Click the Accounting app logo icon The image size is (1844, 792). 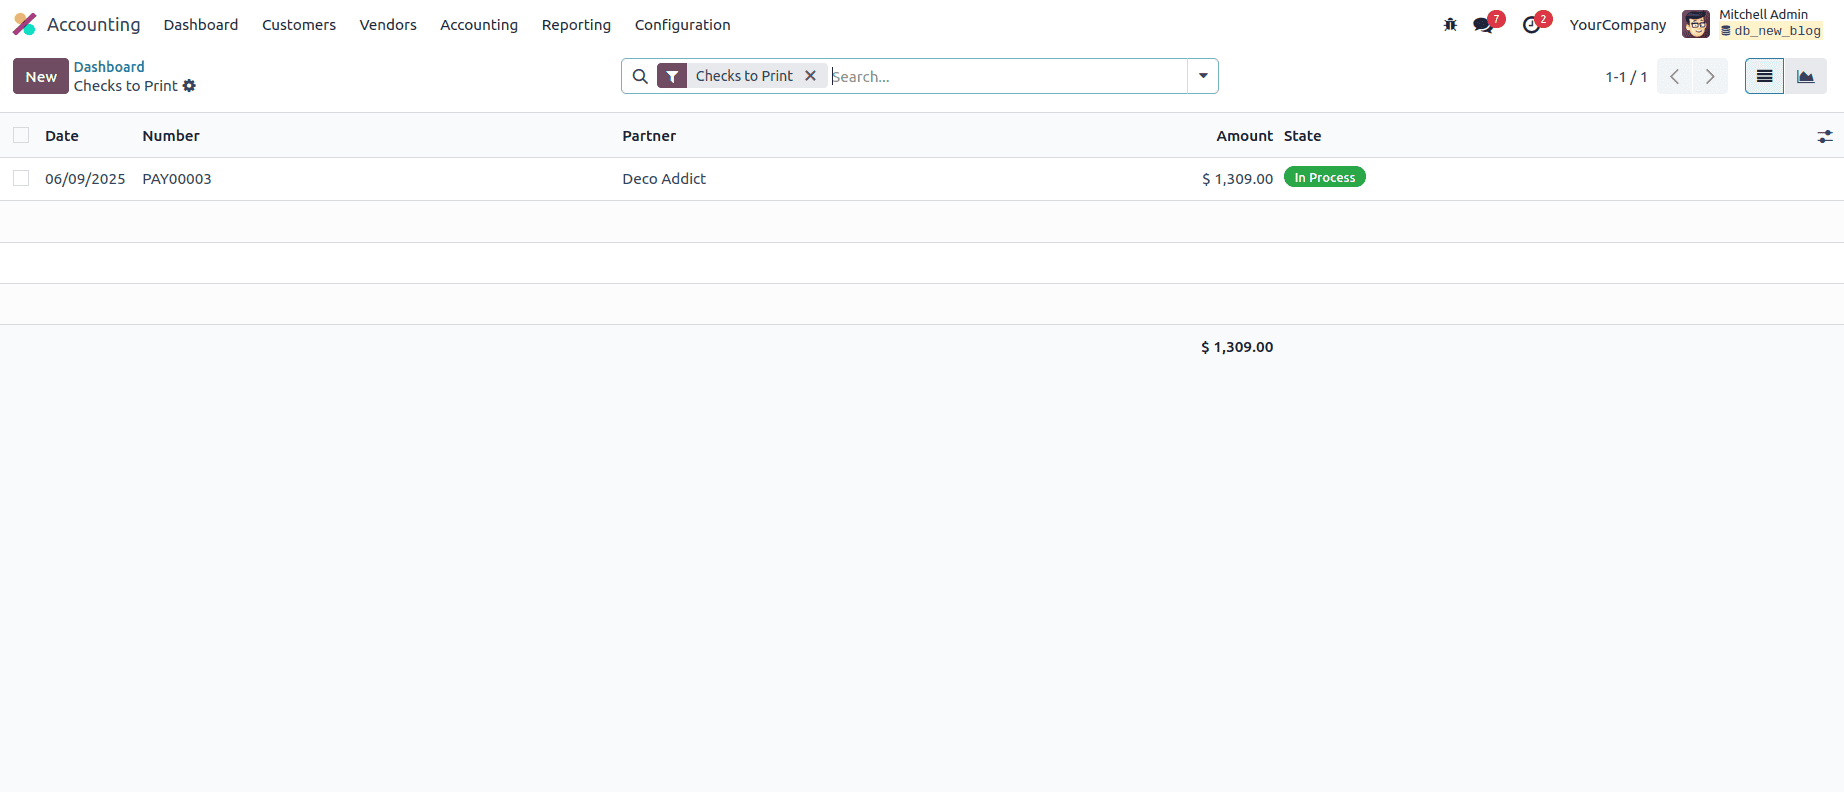click(25, 24)
